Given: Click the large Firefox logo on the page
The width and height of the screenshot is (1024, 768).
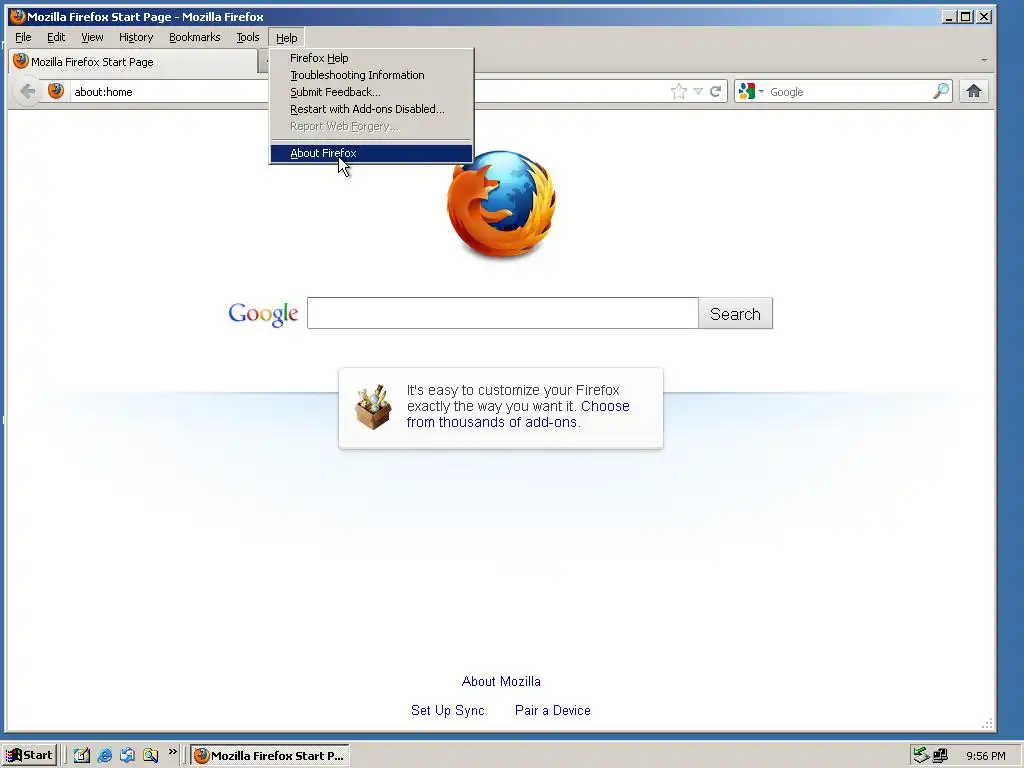Looking at the screenshot, I should coord(501,204).
